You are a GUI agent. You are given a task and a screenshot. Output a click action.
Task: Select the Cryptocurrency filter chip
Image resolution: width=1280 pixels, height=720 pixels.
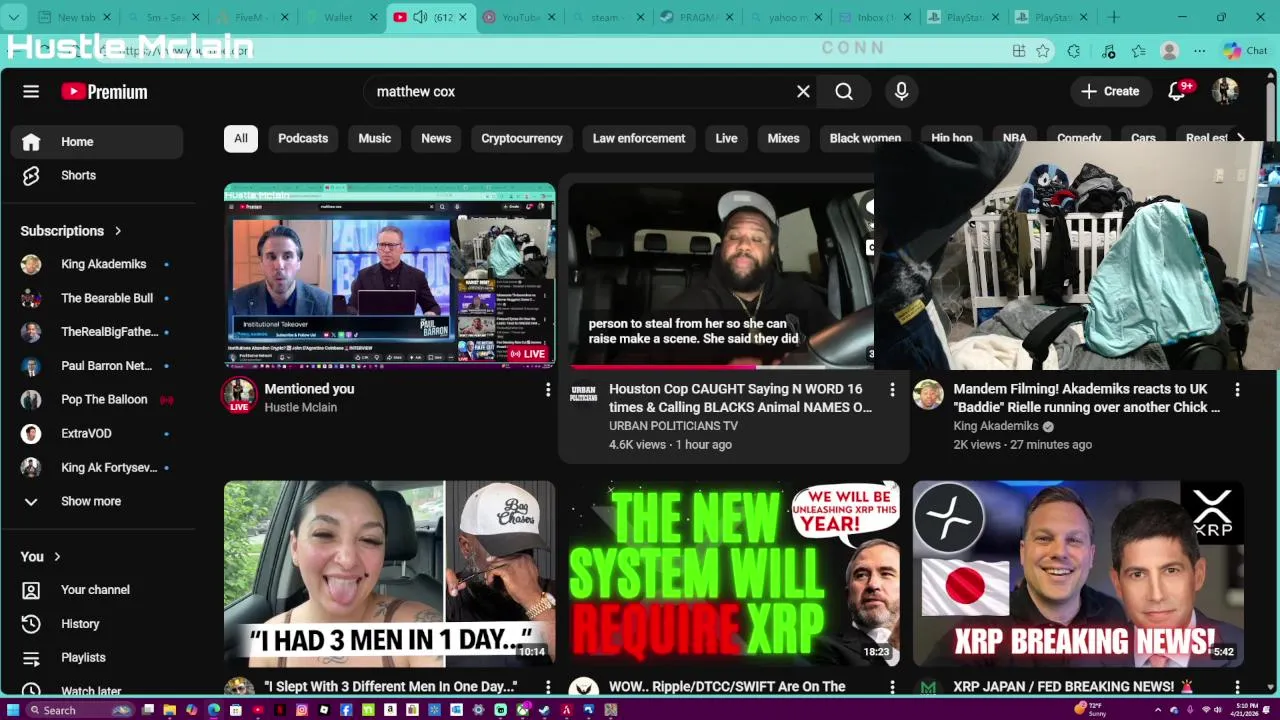coord(522,138)
